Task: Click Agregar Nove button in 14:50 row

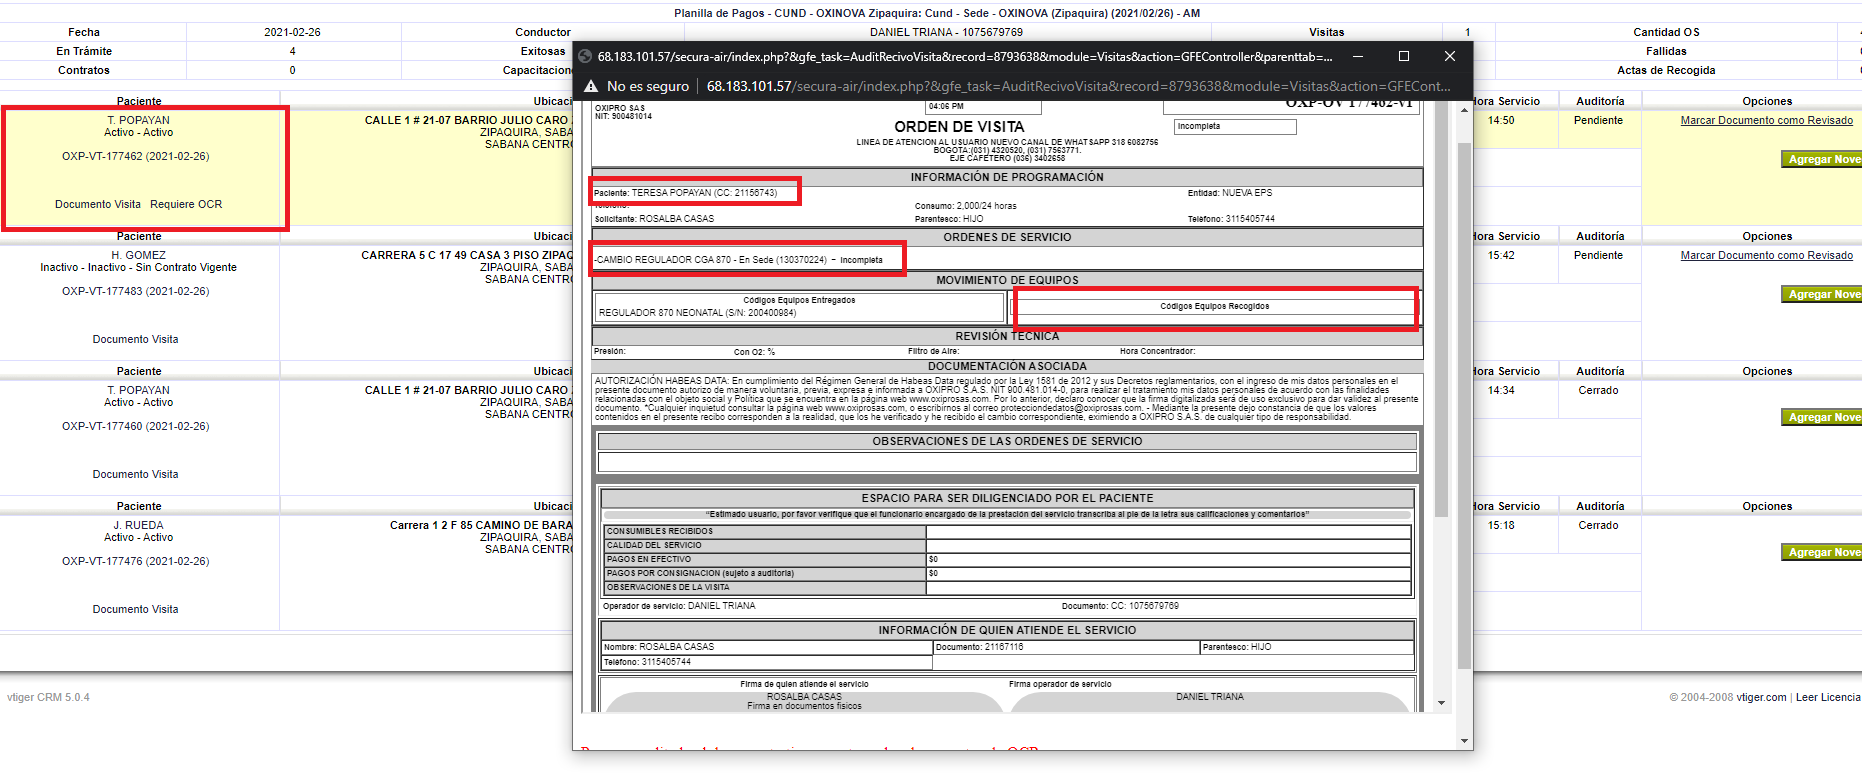Action: [1822, 159]
